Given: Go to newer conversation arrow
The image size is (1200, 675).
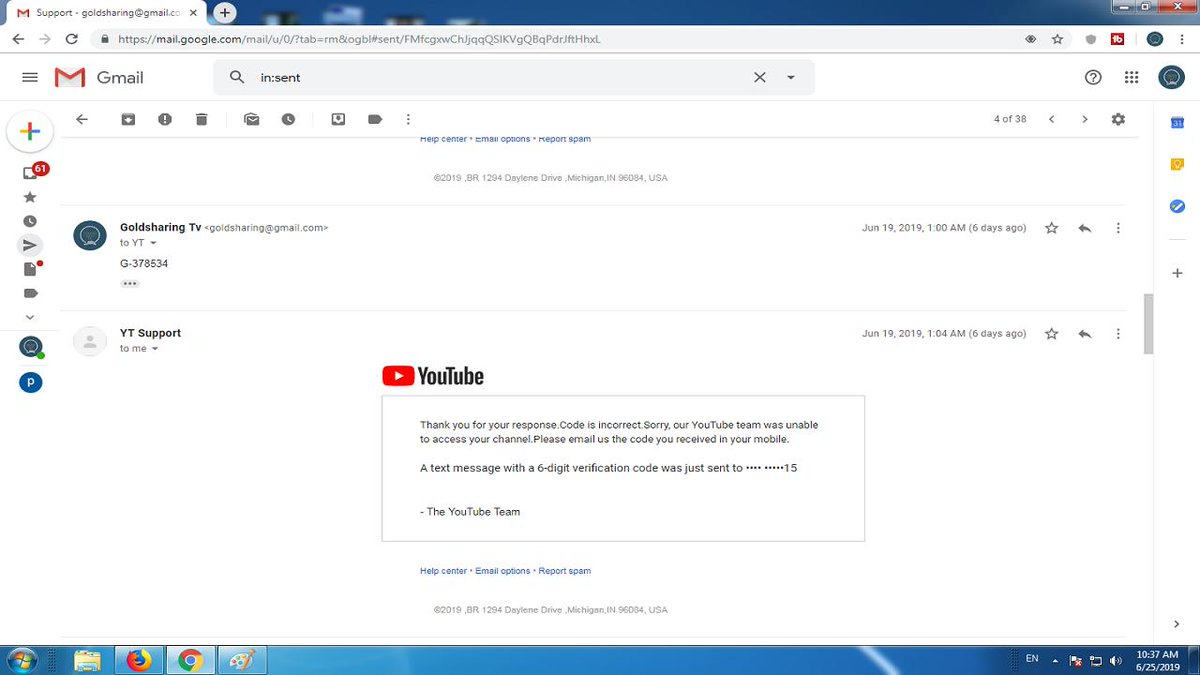Looking at the screenshot, I should [x=1051, y=119].
